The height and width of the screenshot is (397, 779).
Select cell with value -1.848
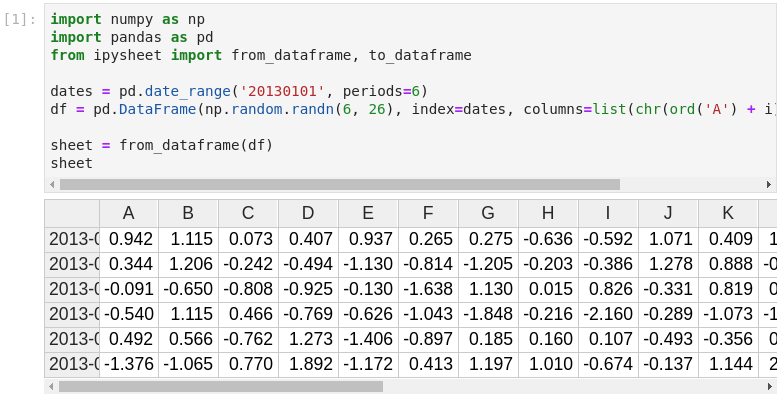point(488,315)
